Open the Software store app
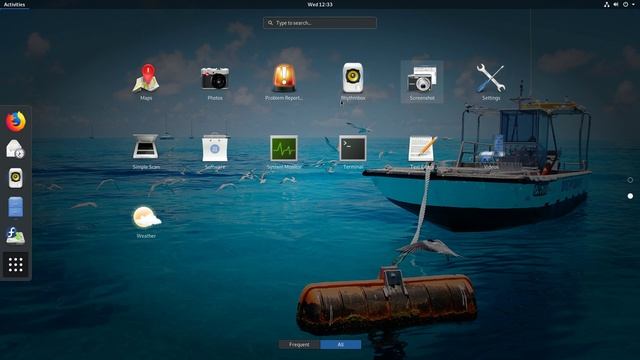This screenshot has height=360, width=640. coord(215,151)
